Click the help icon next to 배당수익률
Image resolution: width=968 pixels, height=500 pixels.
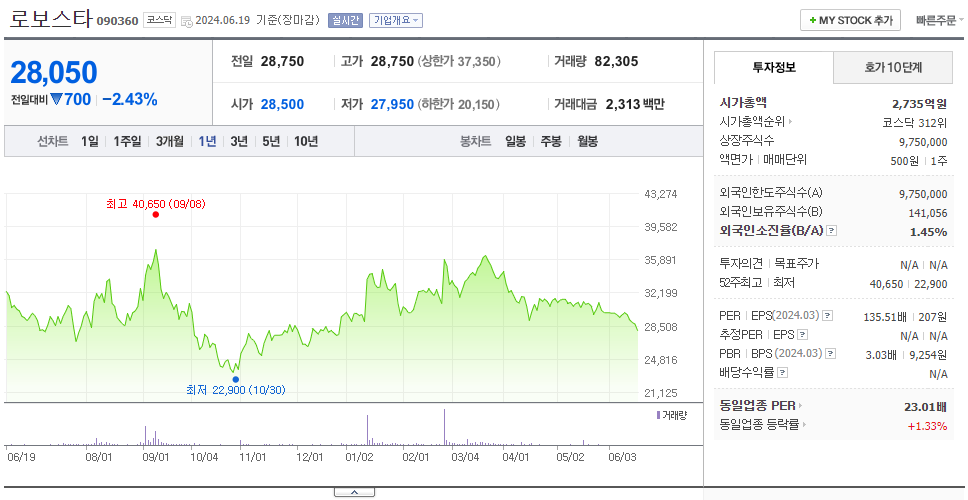tap(782, 373)
